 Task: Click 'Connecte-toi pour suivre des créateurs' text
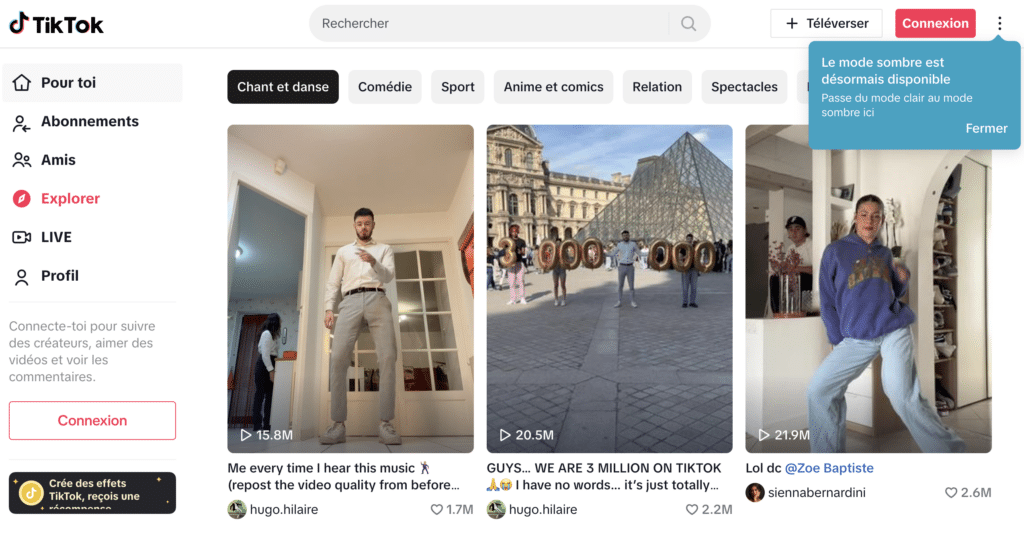82,351
